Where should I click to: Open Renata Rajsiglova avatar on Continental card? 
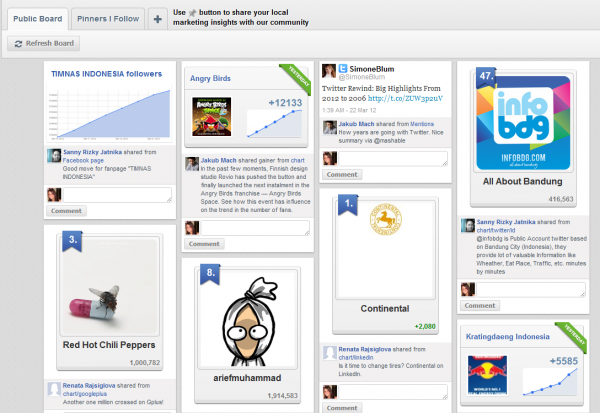330,353
